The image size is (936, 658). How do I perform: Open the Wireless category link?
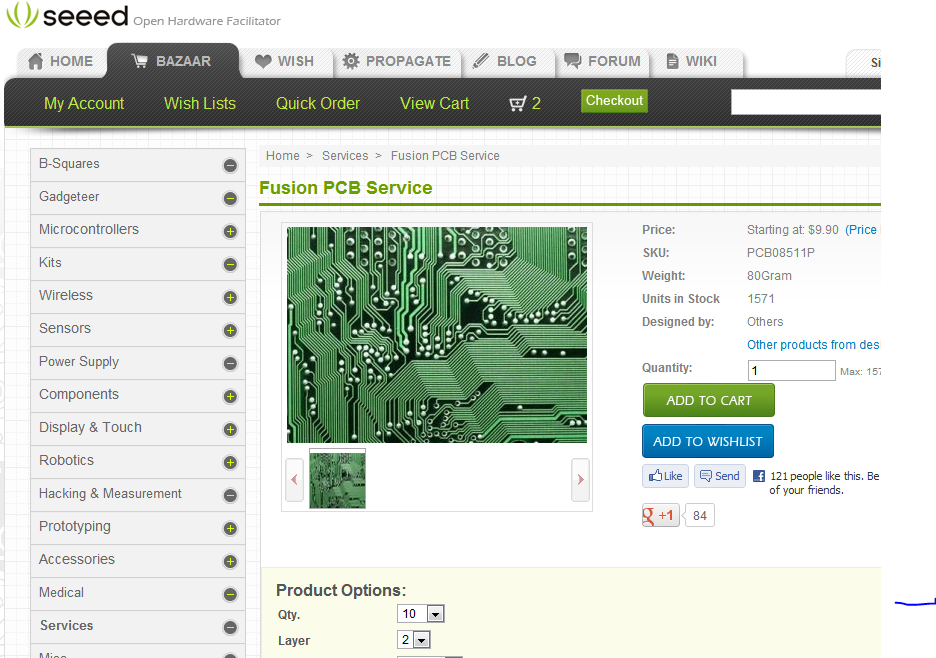pyautogui.click(x=66, y=296)
